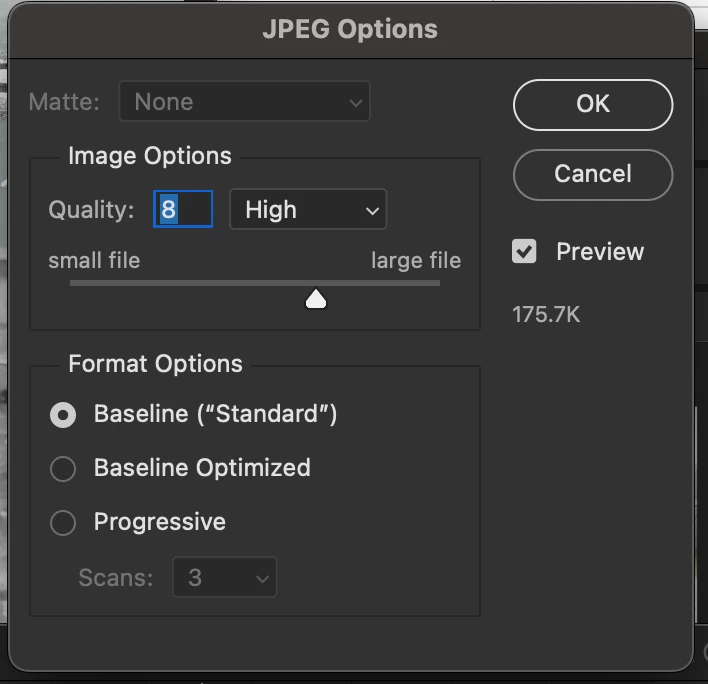Click the Quality value input field

183,210
